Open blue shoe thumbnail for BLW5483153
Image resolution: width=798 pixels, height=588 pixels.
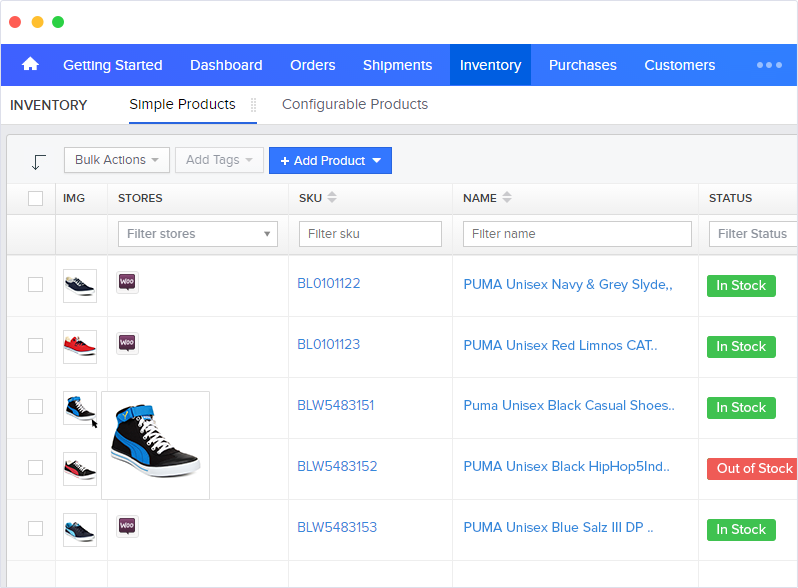coord(80,530)
